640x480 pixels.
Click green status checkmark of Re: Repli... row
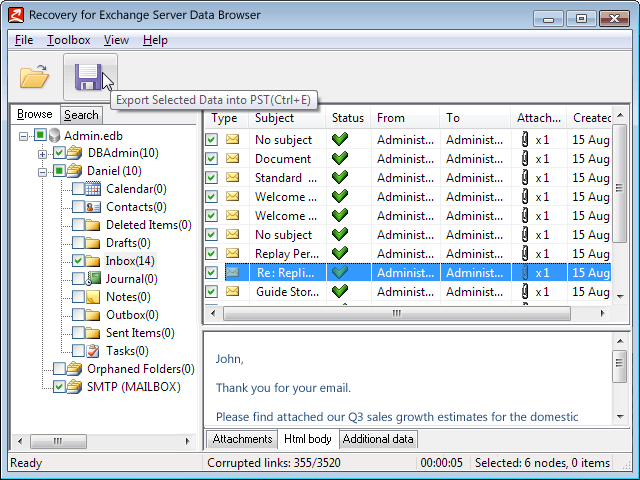pyautogui.click(x=340, y=272)
